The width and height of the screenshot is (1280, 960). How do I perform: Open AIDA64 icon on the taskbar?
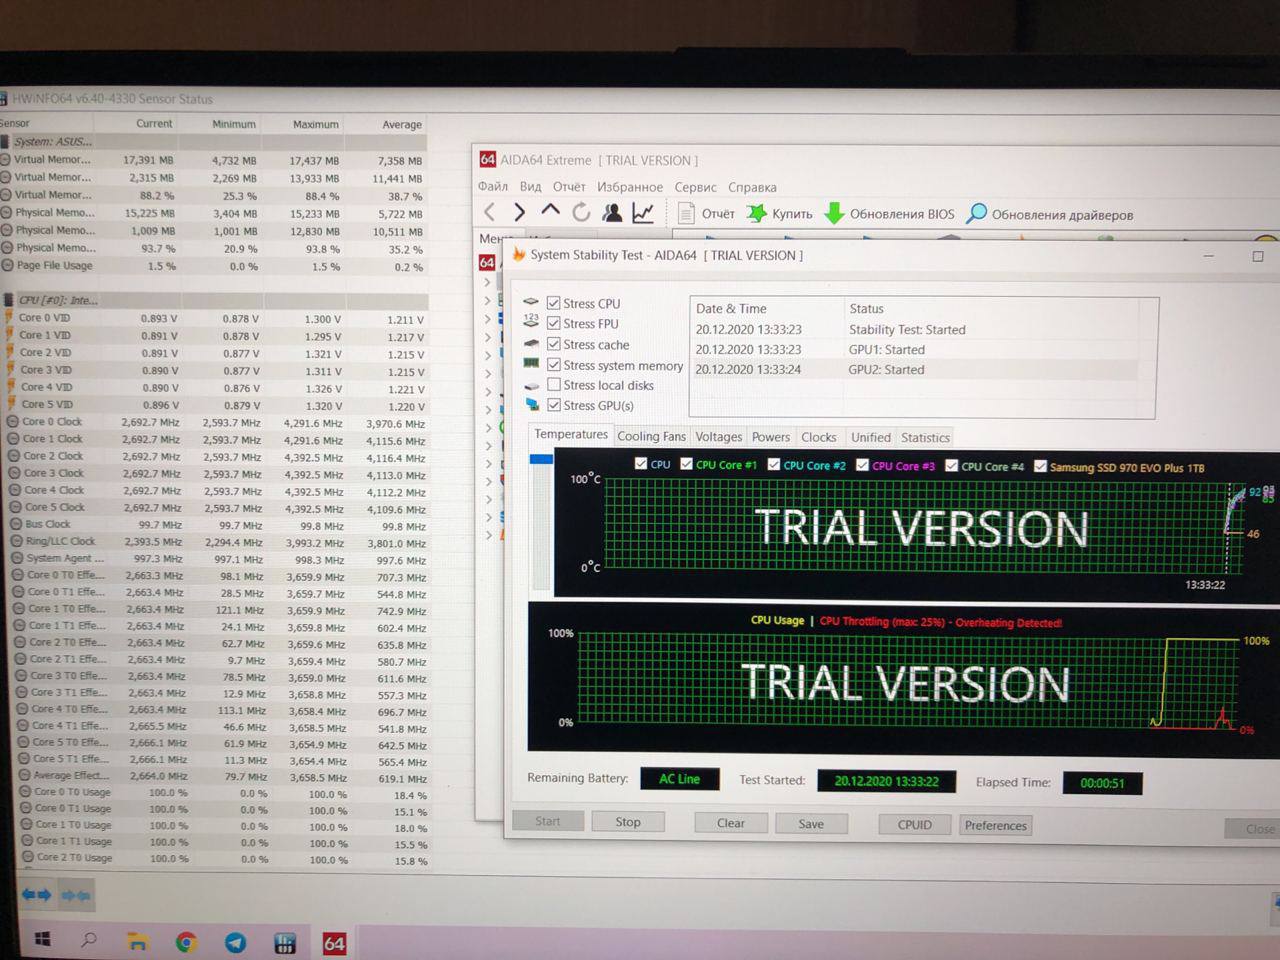[x=334, y=943]
